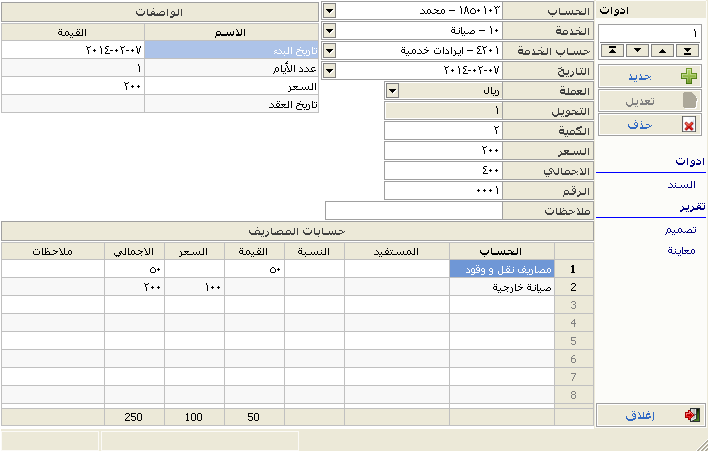The height and width of the screenshot is (451, 708).
Task: Click the الكمية quantity input field
Action: pyautogui.click(x=443, y=130)
